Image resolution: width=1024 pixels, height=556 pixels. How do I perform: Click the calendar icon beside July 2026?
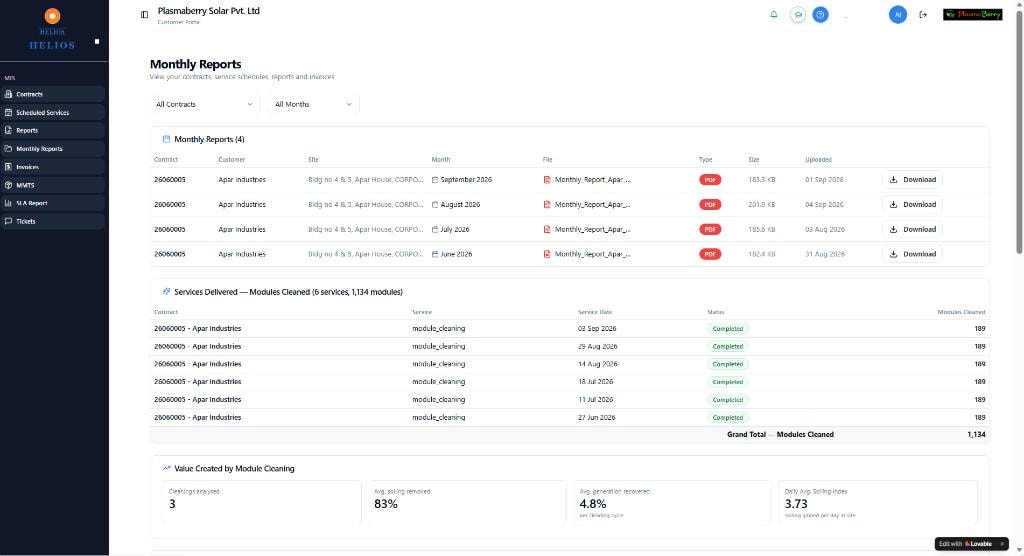(435, 229)
